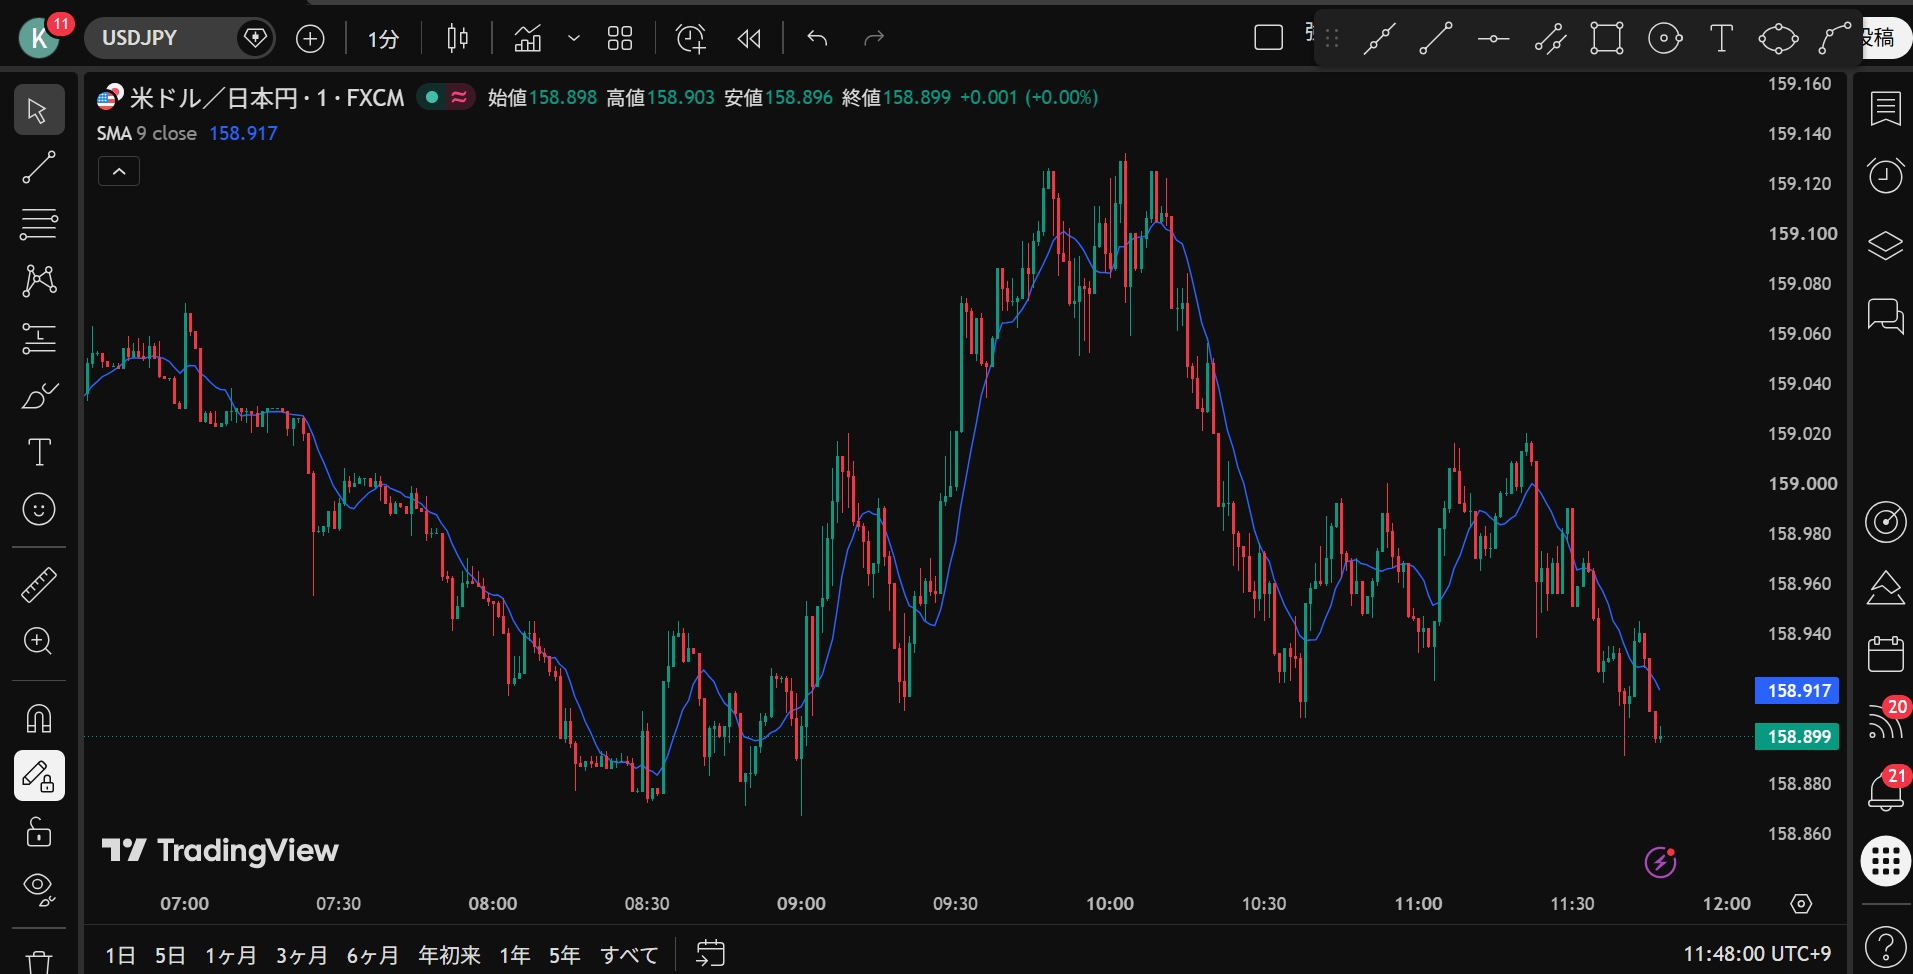This screenshot has height=974, width=1913.
Task: Create an alert with clock-plus icon
Action: click(x=691, y=38)
